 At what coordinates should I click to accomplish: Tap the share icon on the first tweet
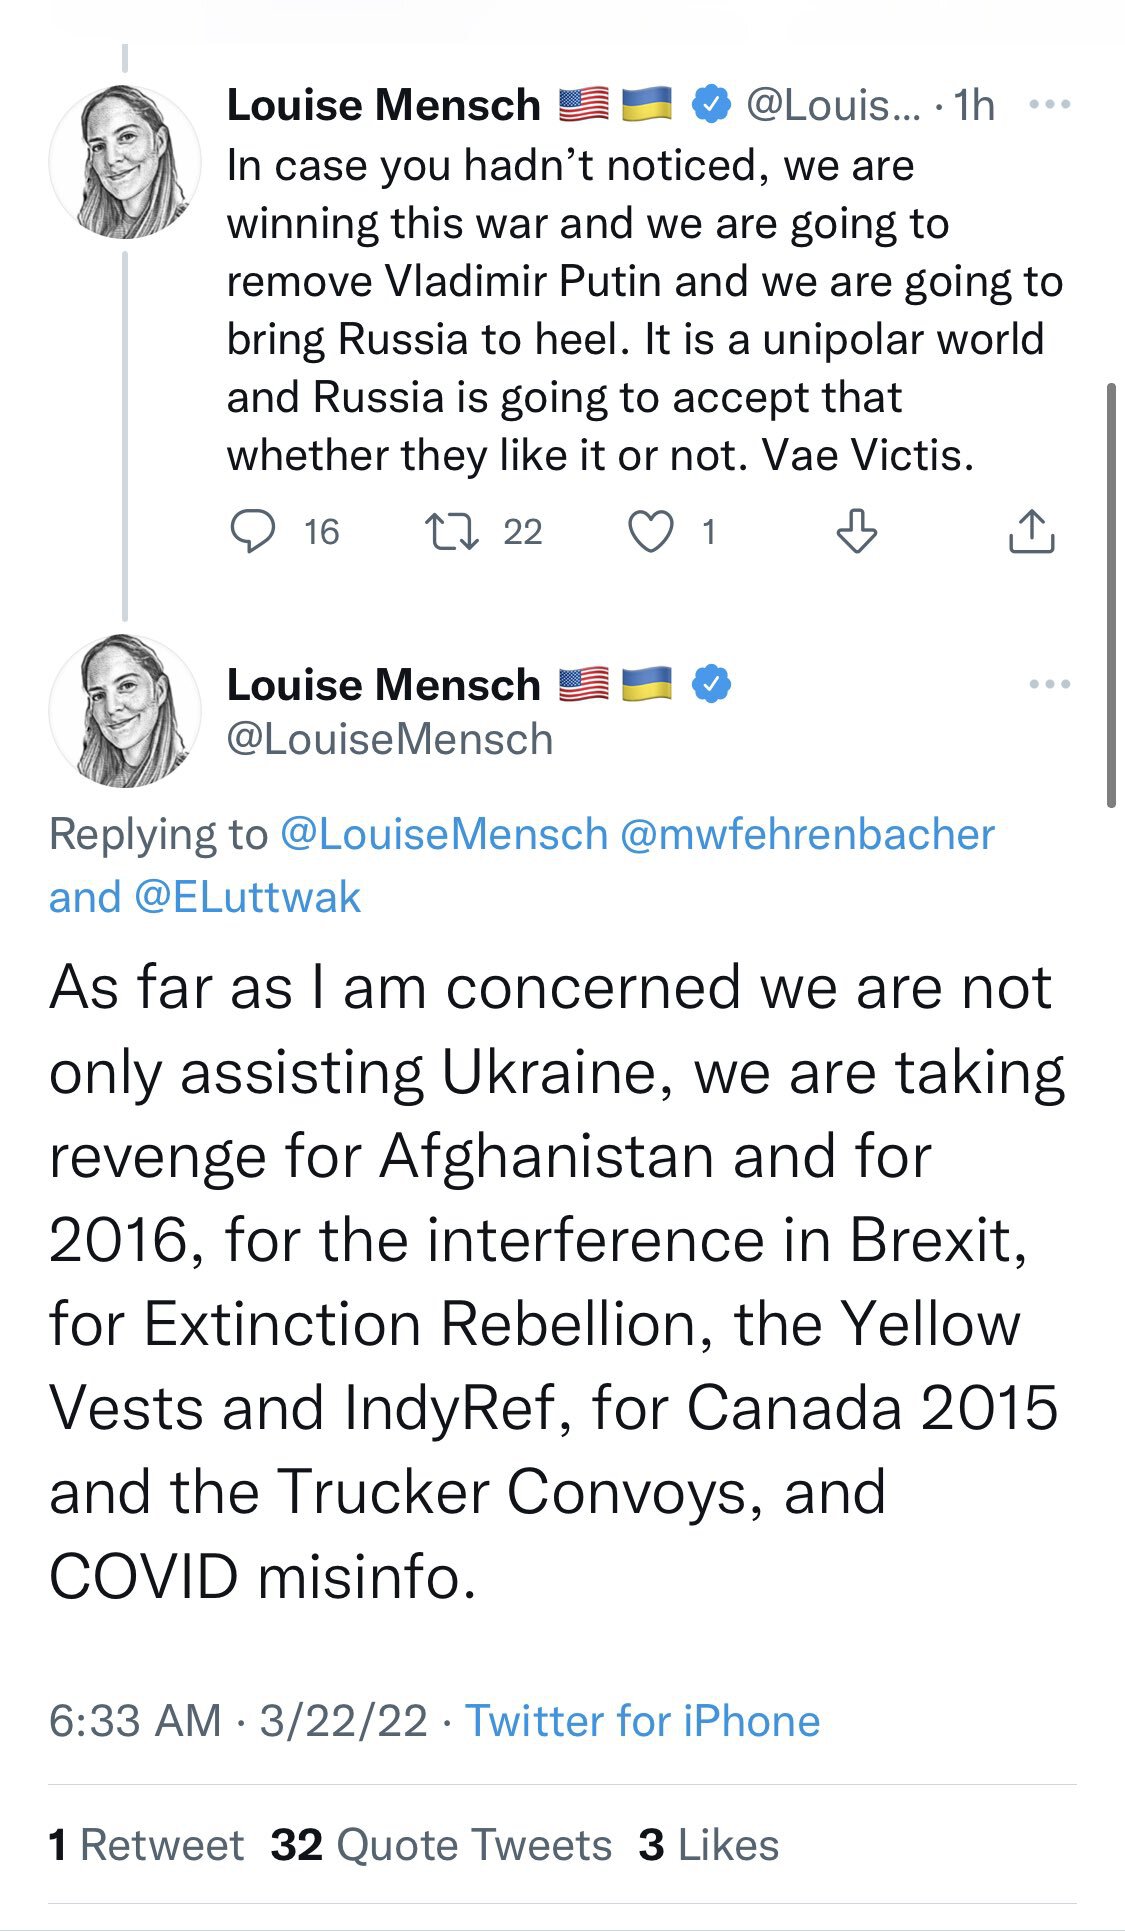pyautogui.click(x=1031, y=531)
